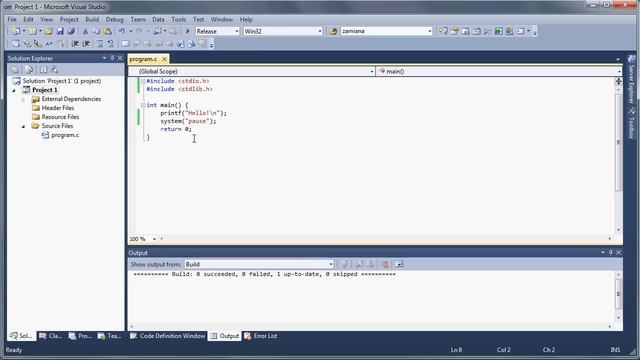
Task: Click the Solution Explorer Properties icon
Action: tap(15, 70)
